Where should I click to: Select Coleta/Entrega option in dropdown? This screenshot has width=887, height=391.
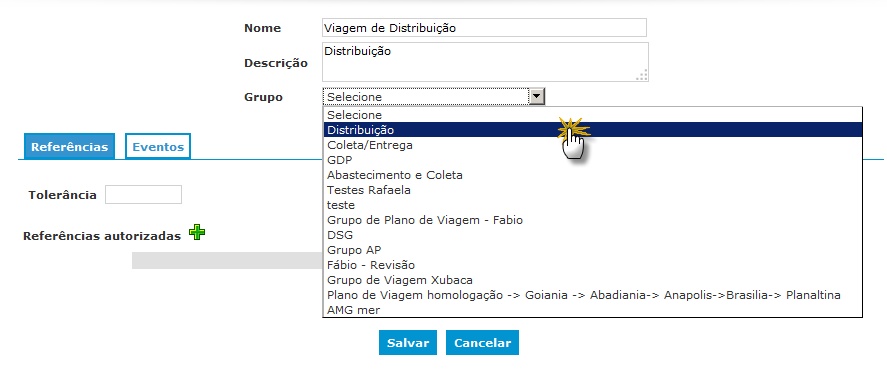point(592,145)
